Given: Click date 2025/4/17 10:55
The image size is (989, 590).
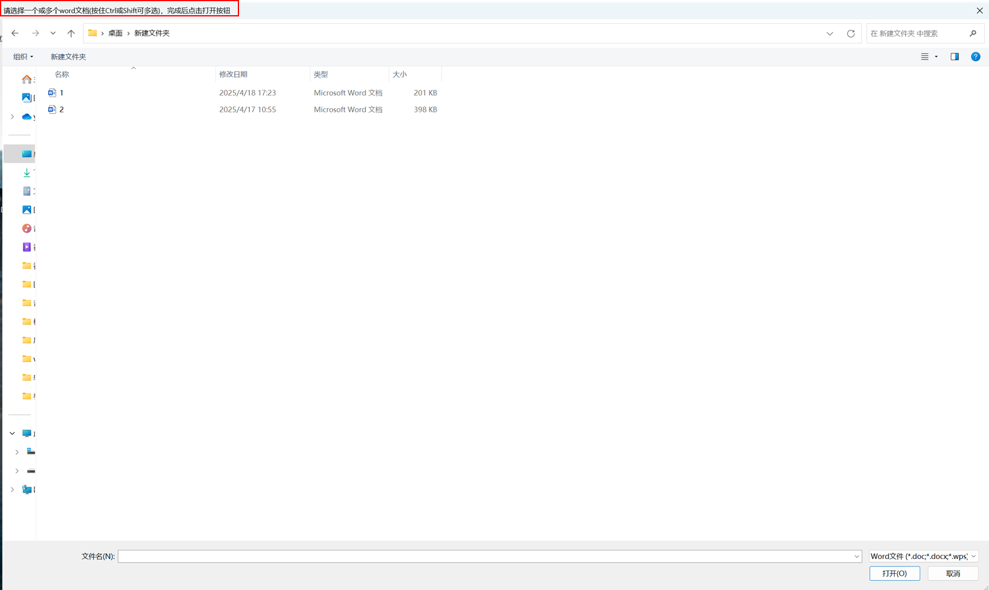Looking at the screenshot, I should tap(247, 110).
